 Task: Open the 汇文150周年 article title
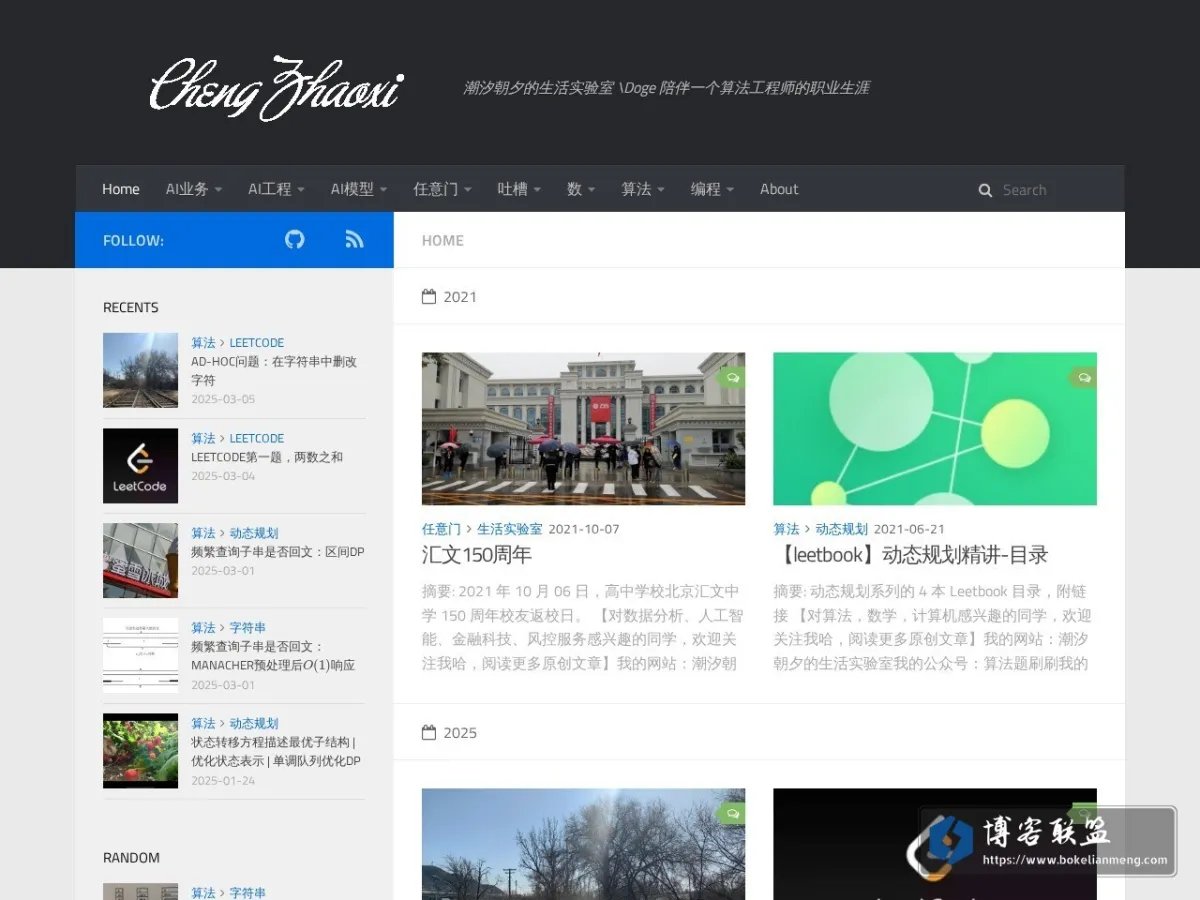(x=477, y=555)
